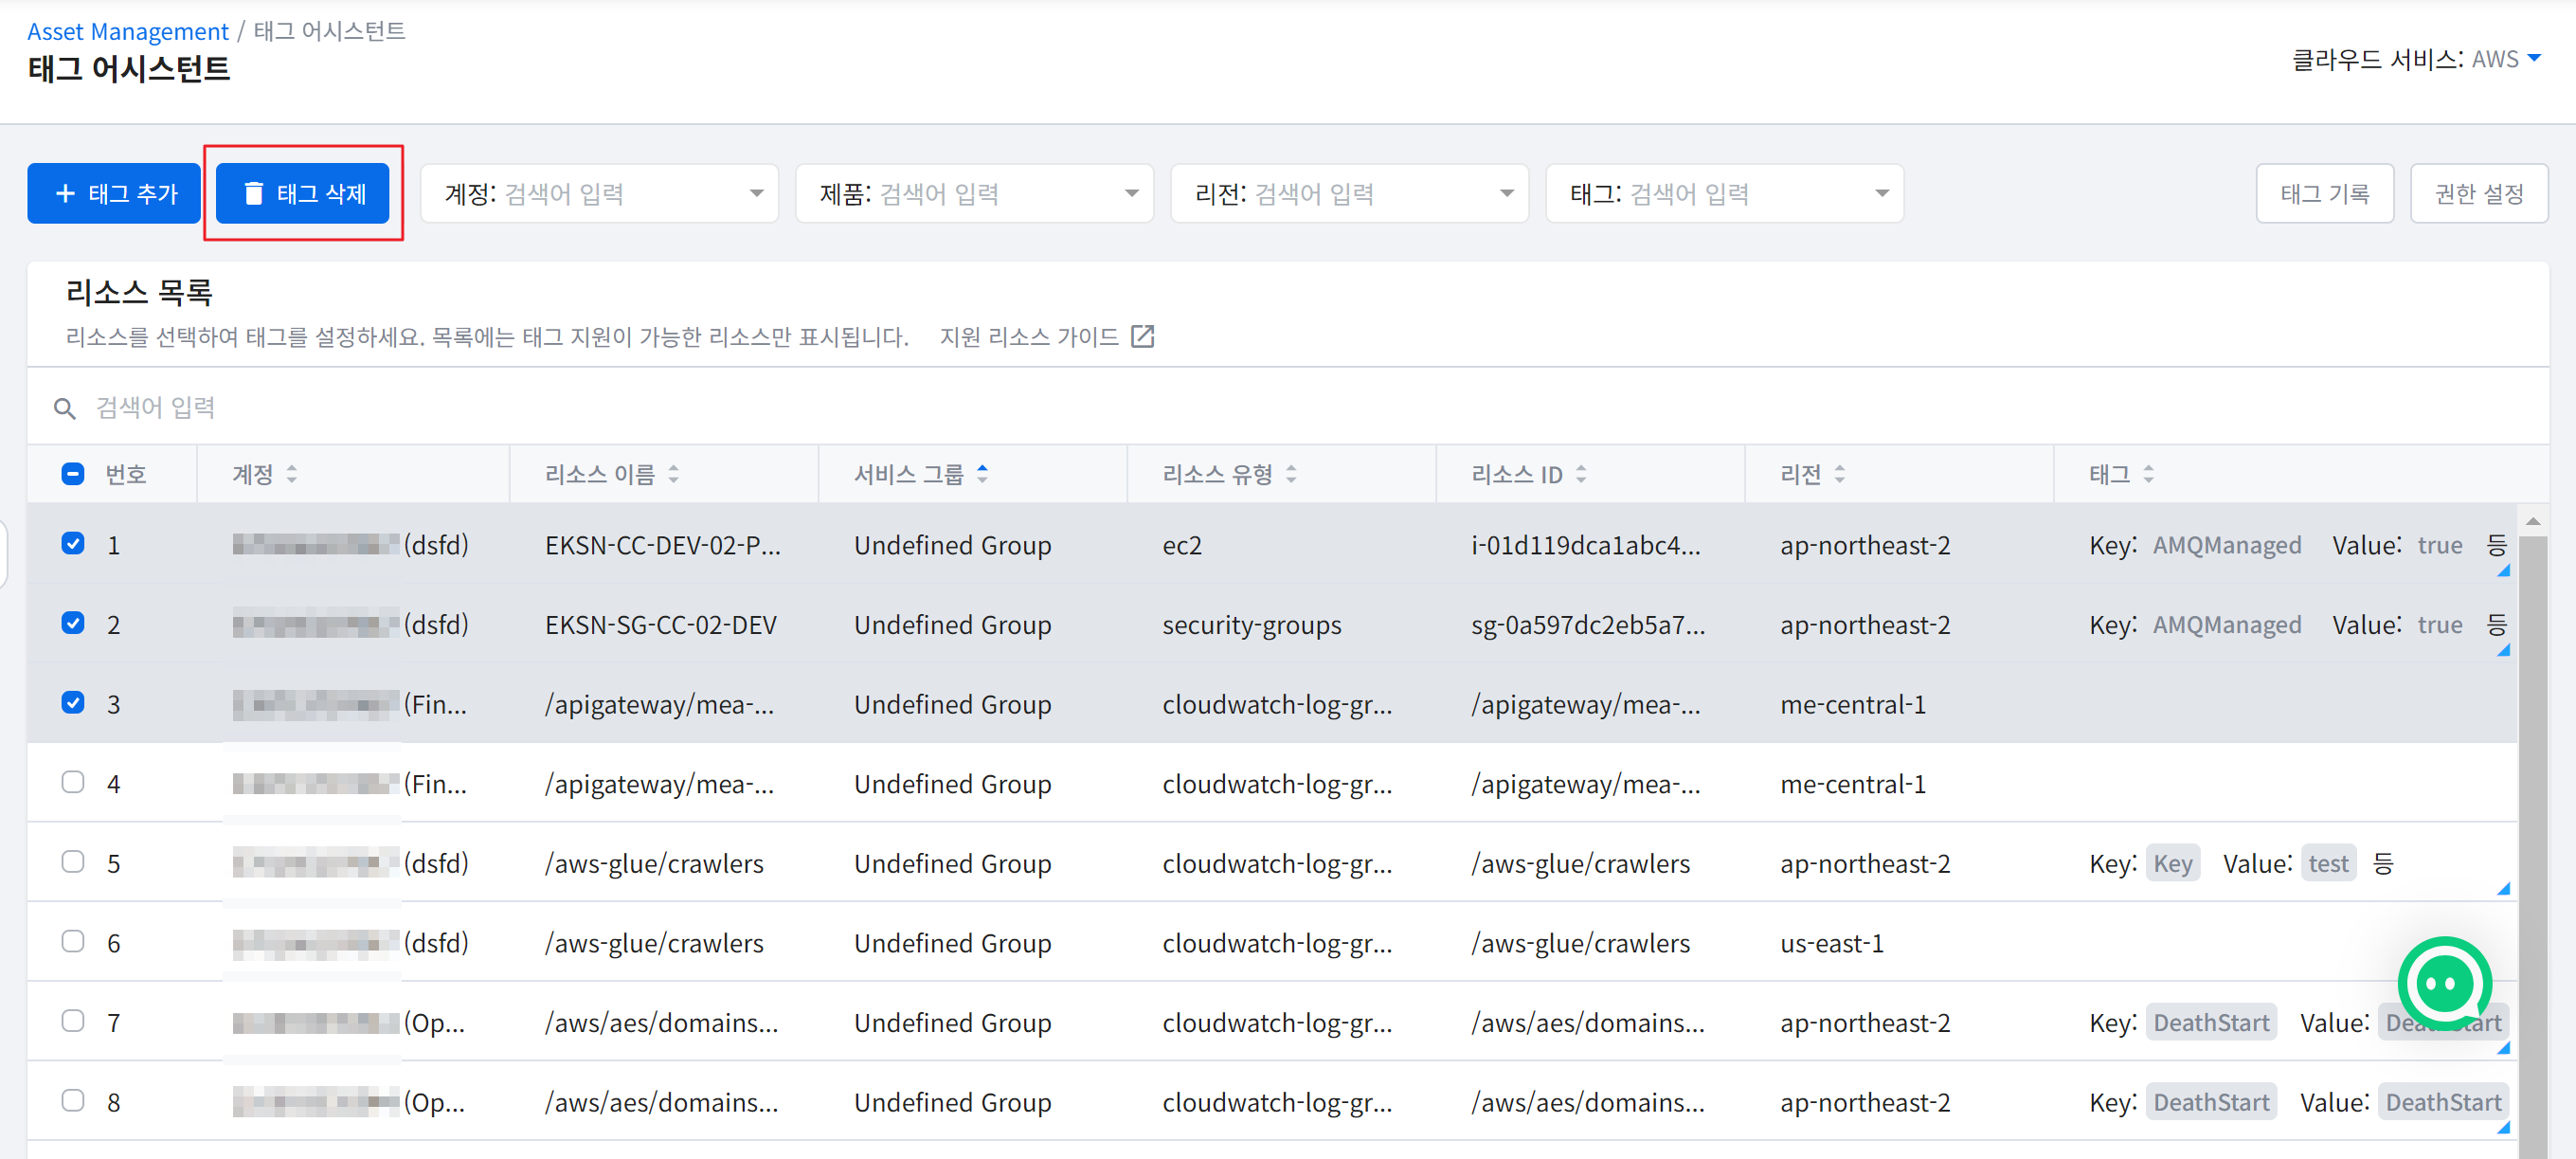Expand the 리전 filter dropdown

tap(1506, 193)
